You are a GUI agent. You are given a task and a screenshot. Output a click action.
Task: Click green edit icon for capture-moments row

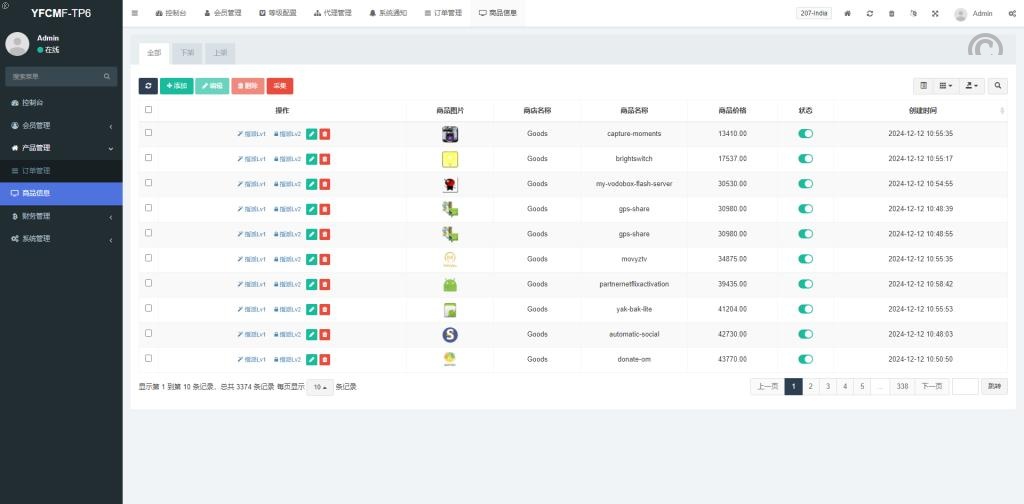[x=312, y=133]
